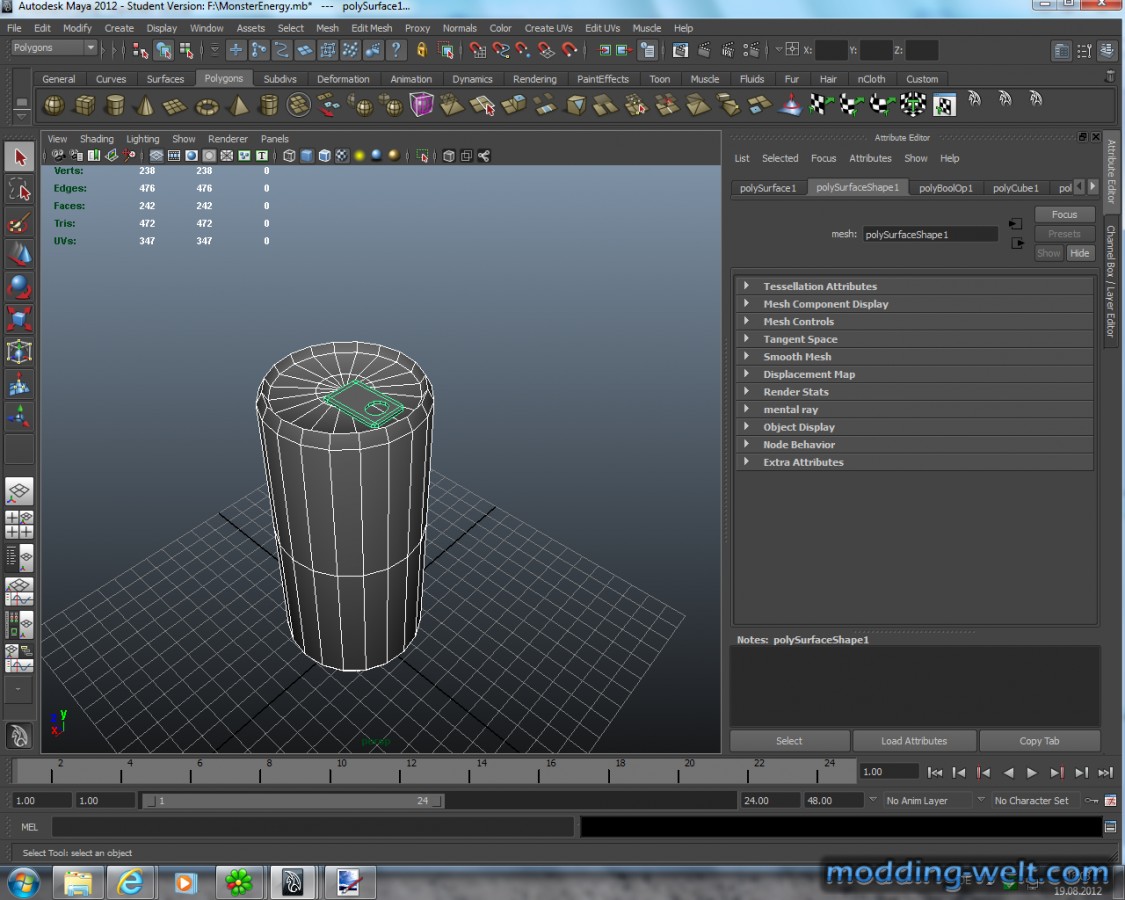Viewport: 1125px width, 900px height.
Task: Toggle Attribute Editor display icon at top right
Action: (x=1060, y=50)
